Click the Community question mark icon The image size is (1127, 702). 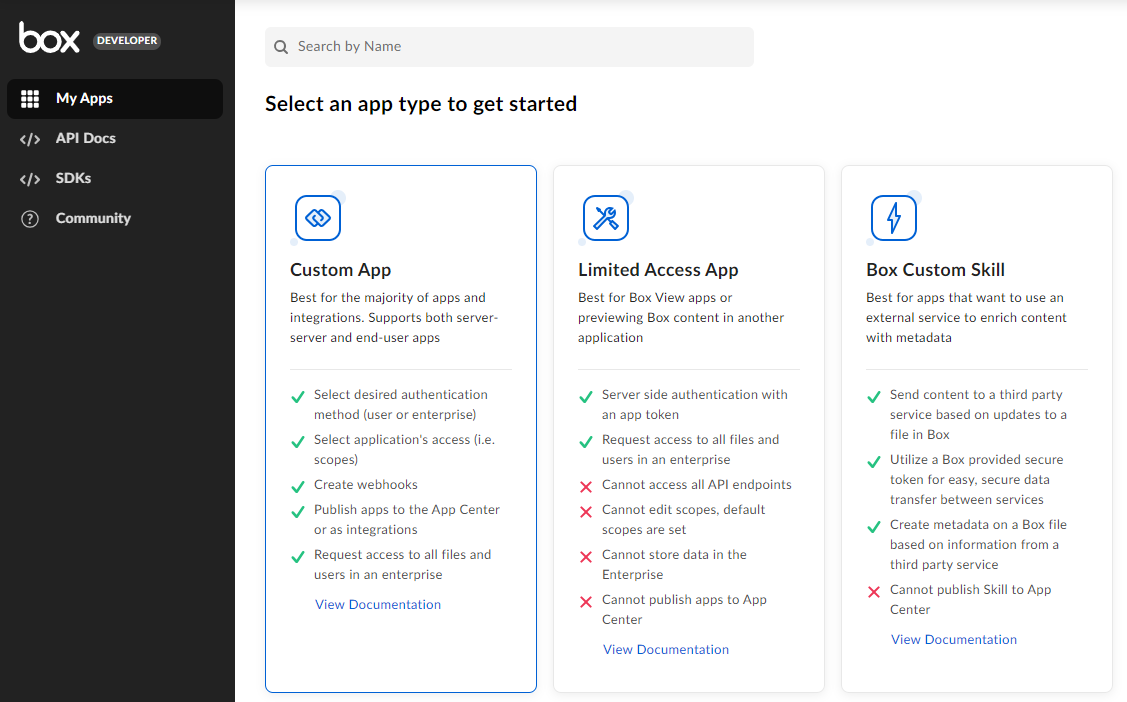(x=30, y=219)
